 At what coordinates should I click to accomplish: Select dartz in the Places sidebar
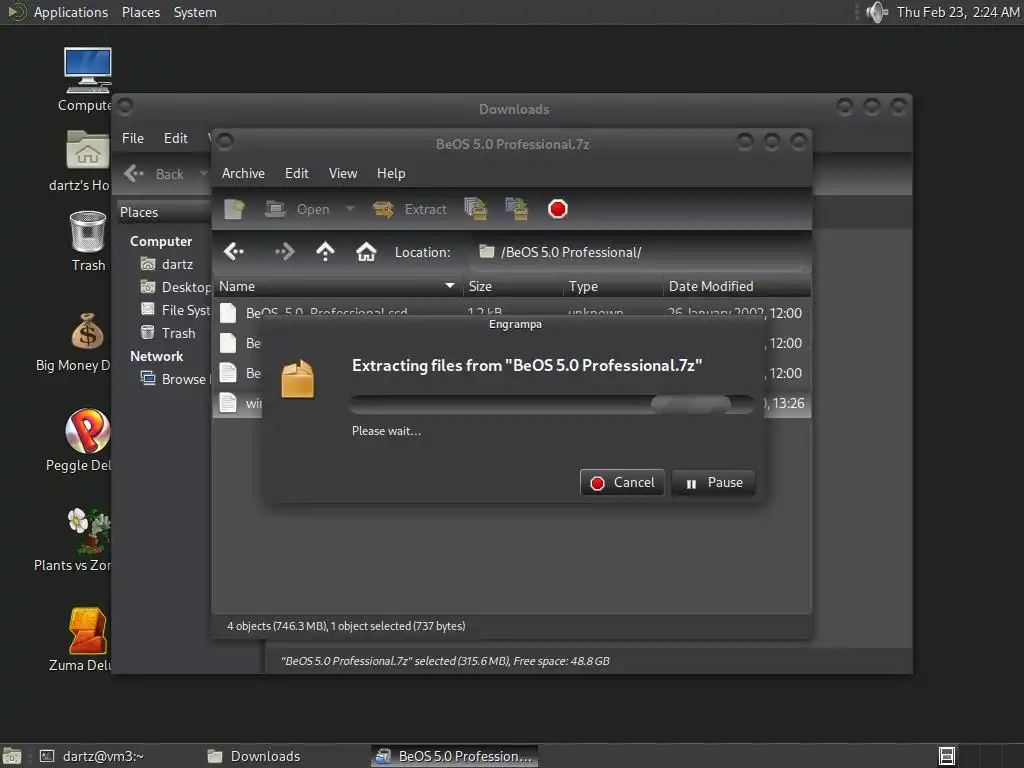click(x=167, y=264)
